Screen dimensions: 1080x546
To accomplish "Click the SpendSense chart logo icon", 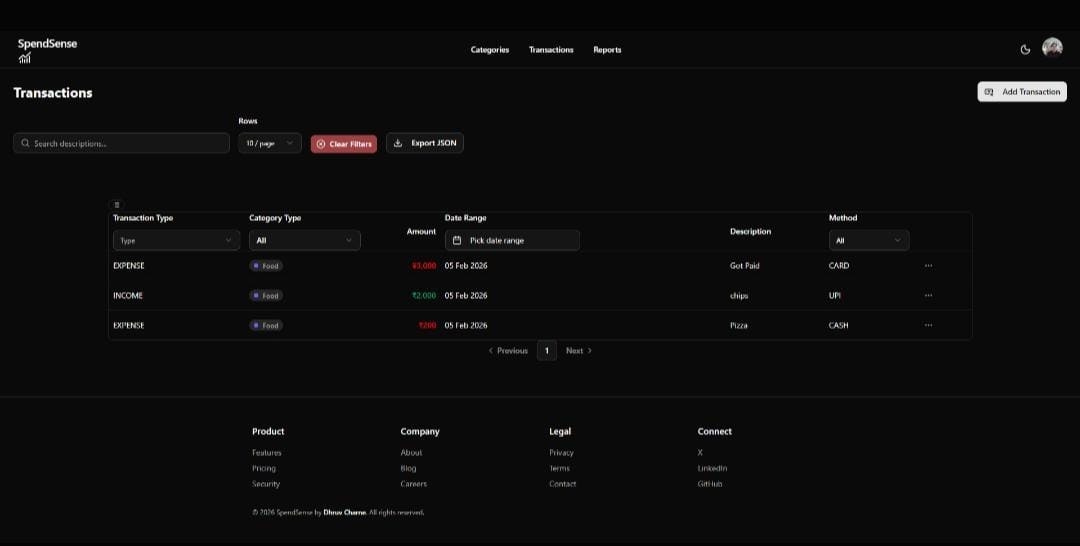I will [x=25, y=58].
